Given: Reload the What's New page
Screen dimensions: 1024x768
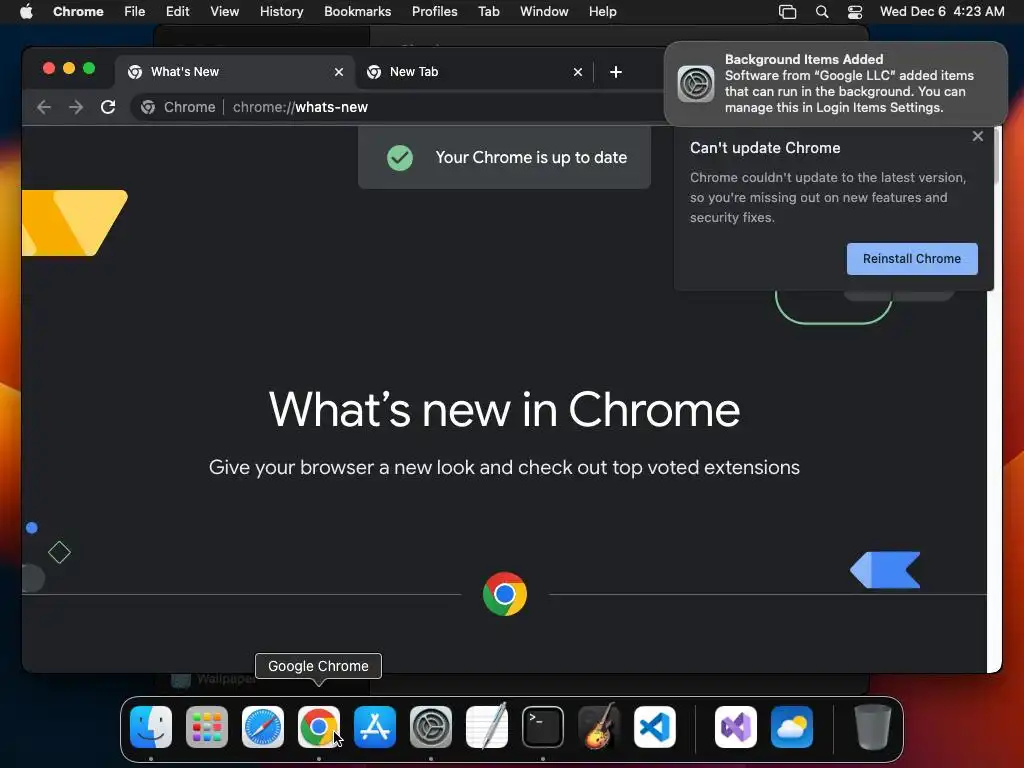Looking at the screenshot, I should coord(108,107).
